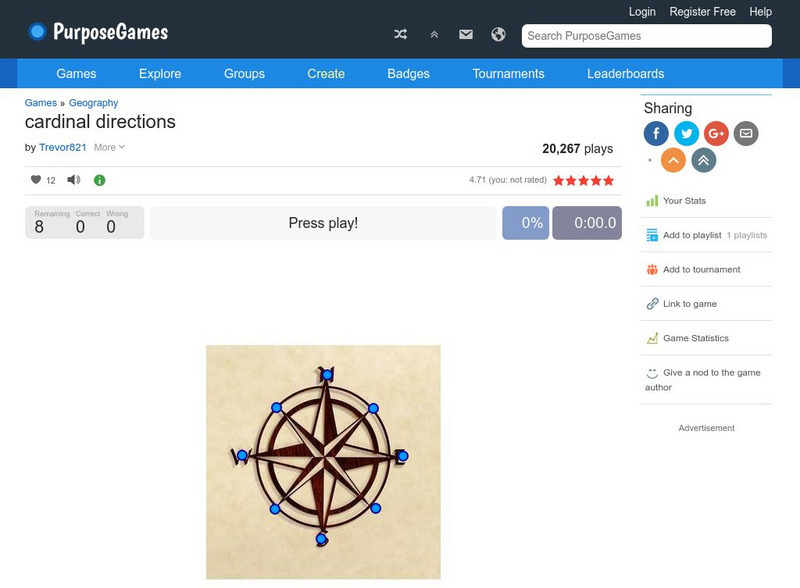Open the random game shuffle icon
800x588 pixels.
400,33
